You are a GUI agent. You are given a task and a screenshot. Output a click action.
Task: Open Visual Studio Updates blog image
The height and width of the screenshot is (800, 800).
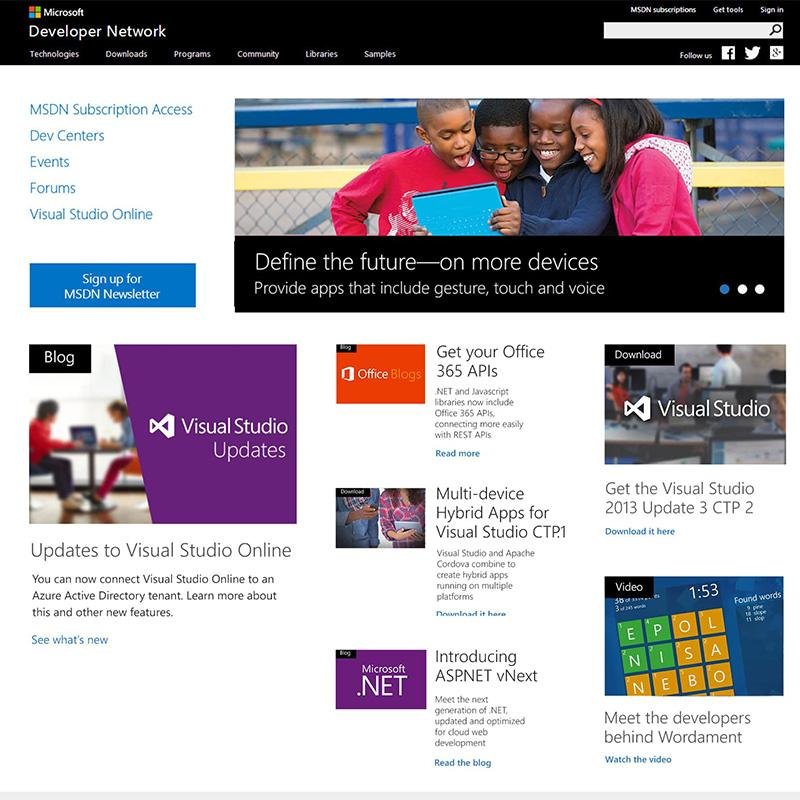(163, 434)
